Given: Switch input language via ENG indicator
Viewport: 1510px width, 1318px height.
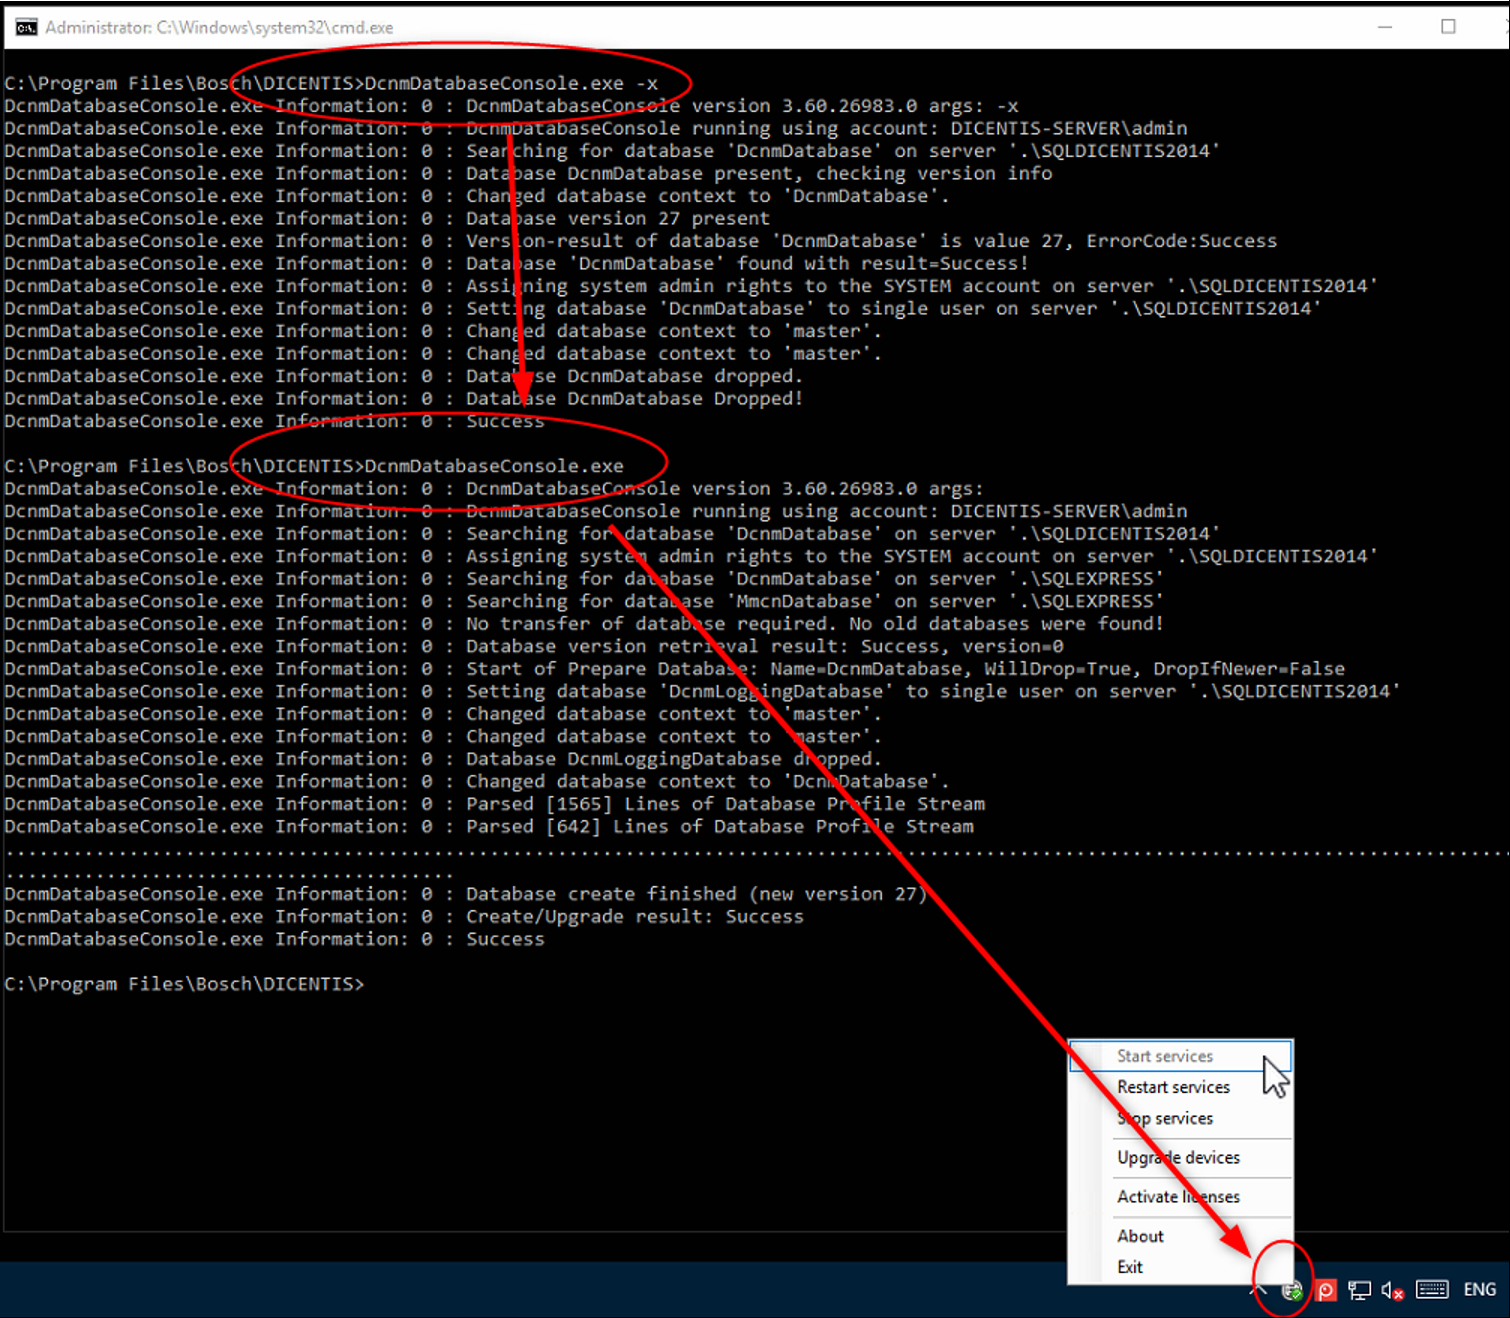Looking at the screenshot, I should click(x=1480, y=1289).
